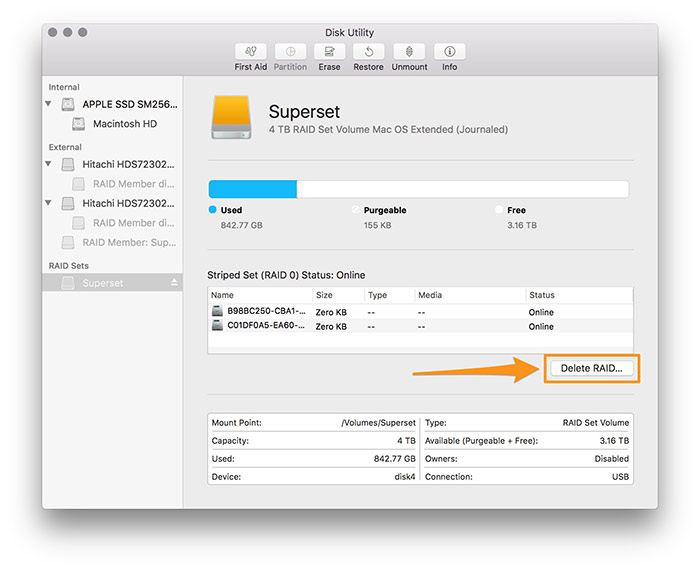
Task: Click the 4 TB capacity value
Action: pyautogui.click(x=406, y=440)
